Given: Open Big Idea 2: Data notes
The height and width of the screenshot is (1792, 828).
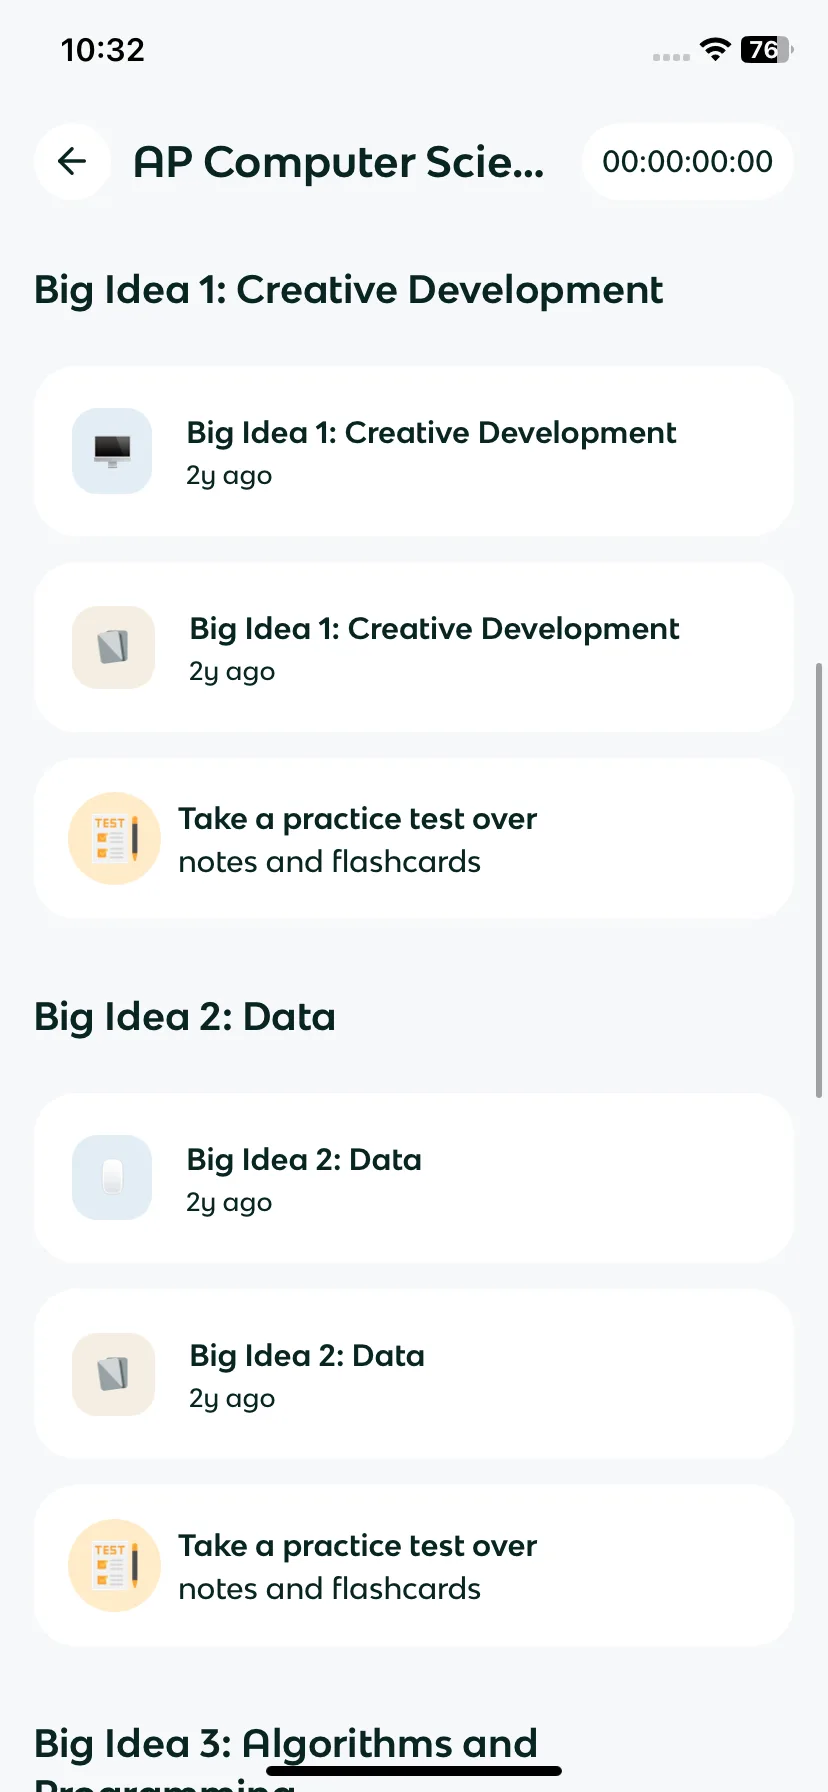Looking at the screenshot, I should click(414, 1178).
